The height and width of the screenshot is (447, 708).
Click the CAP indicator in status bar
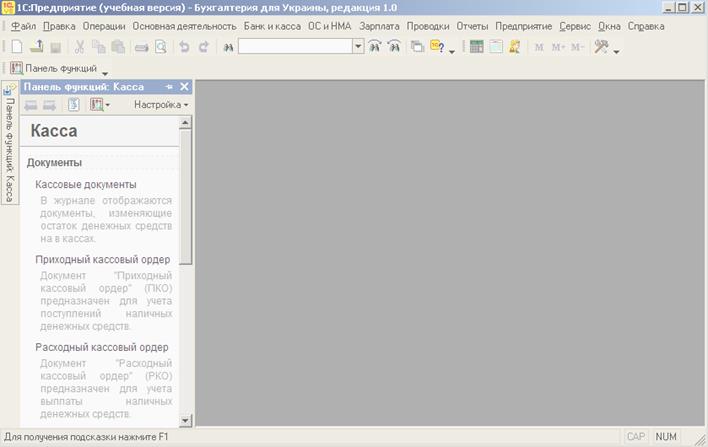tap(636, 437)
